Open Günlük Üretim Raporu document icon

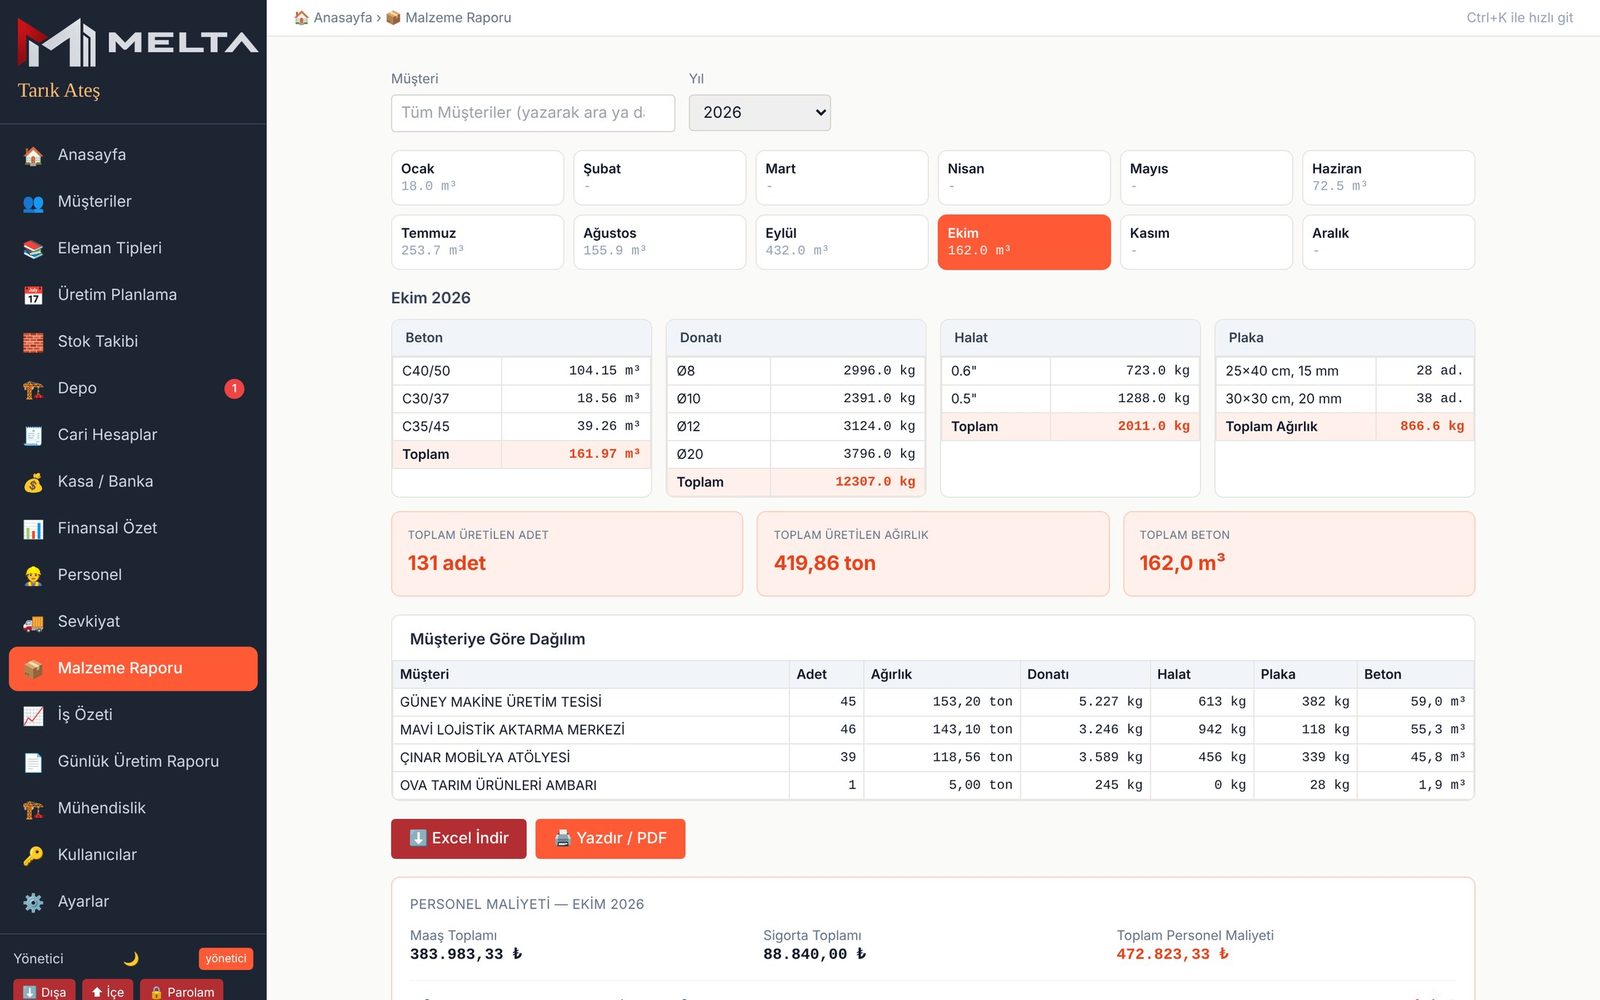[33, 763]
